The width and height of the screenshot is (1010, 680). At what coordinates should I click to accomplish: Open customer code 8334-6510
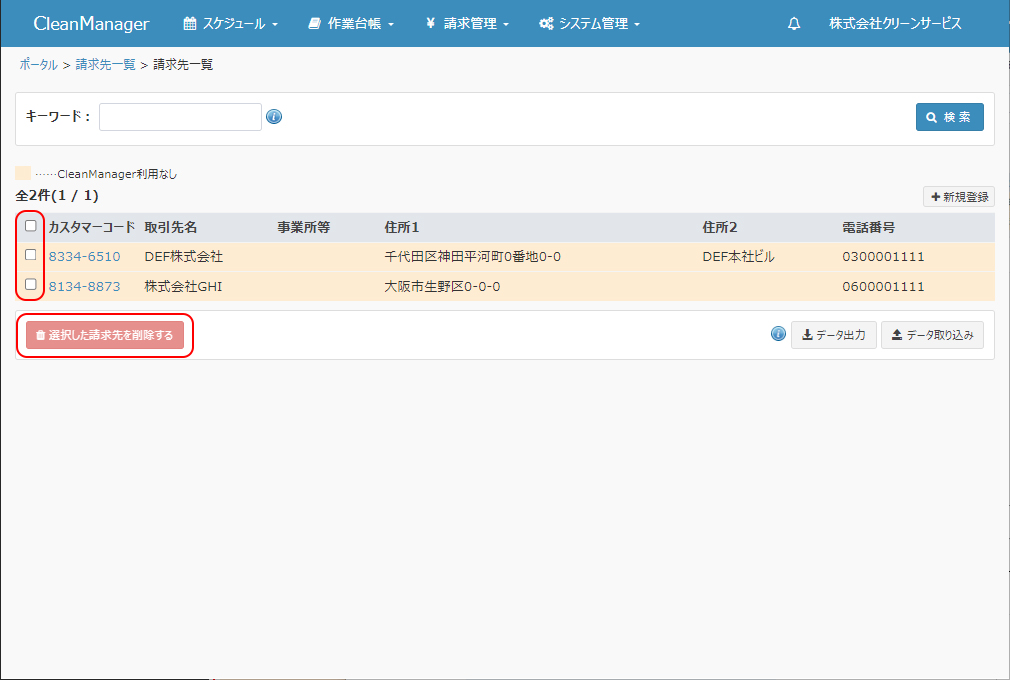(x=84, y=256)
